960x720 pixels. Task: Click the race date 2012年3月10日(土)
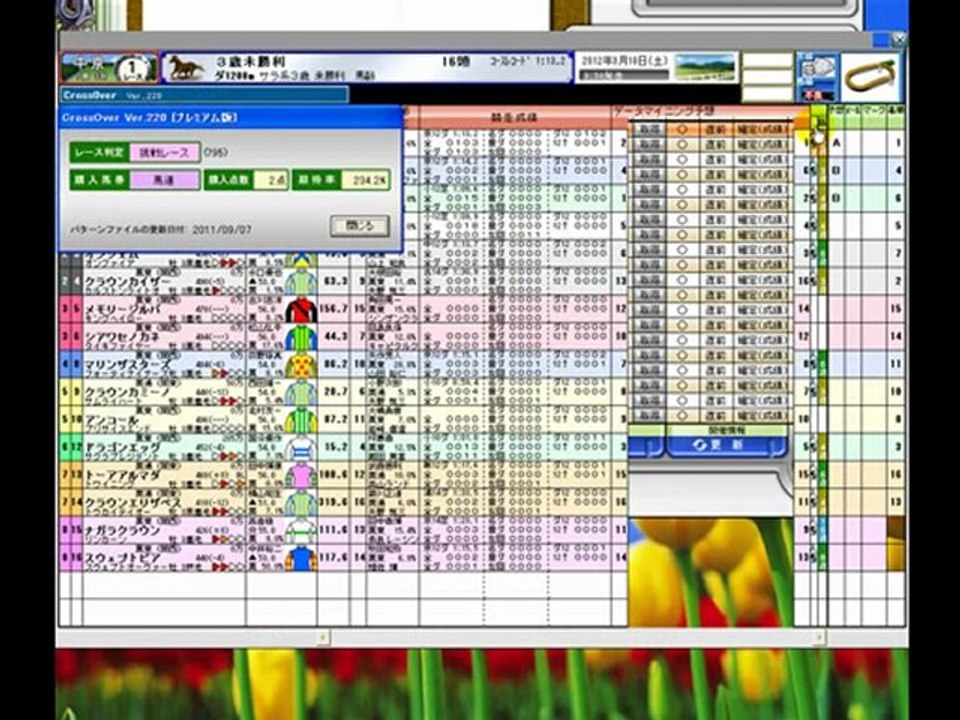pos(623,61)
